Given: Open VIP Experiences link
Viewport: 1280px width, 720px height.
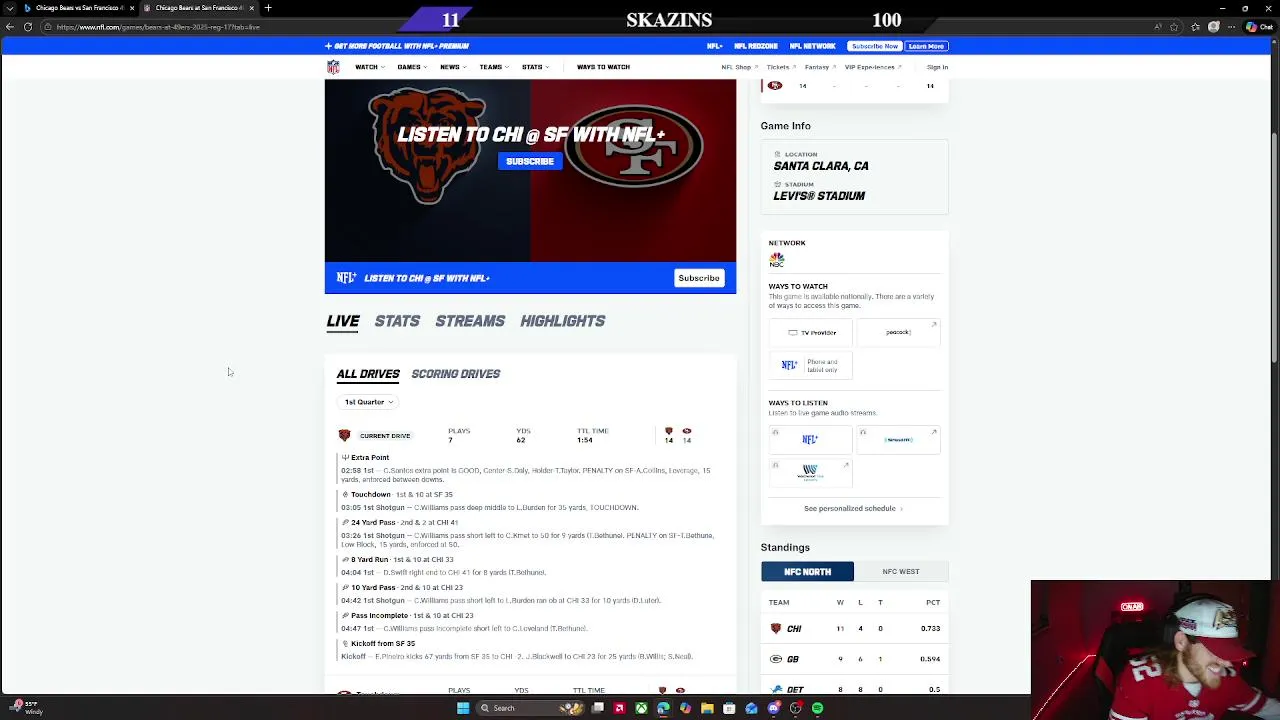Looking at the screenshot, I should (x=872, y=67).
